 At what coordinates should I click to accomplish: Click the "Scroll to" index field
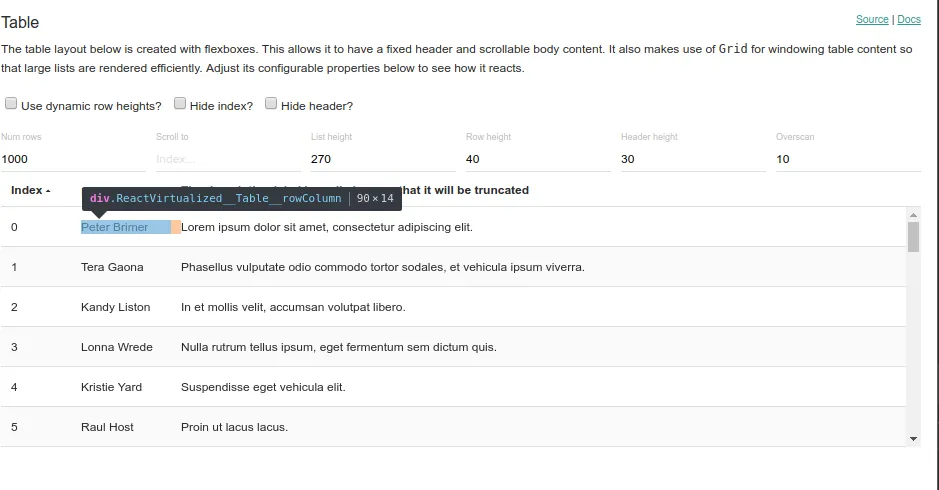coord(228,159)
